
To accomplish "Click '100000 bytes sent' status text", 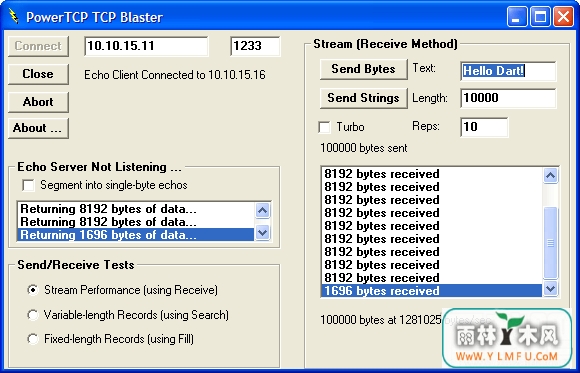I will pyautogui.click(x=364, y=148).
